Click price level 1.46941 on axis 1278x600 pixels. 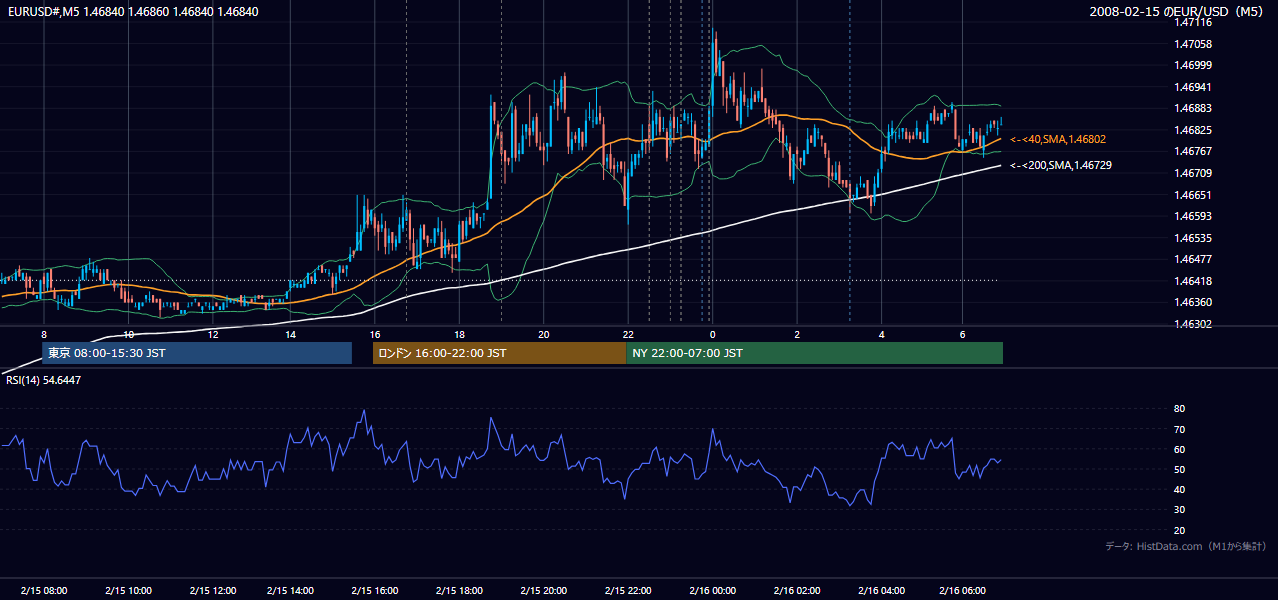pos(1193,87)
